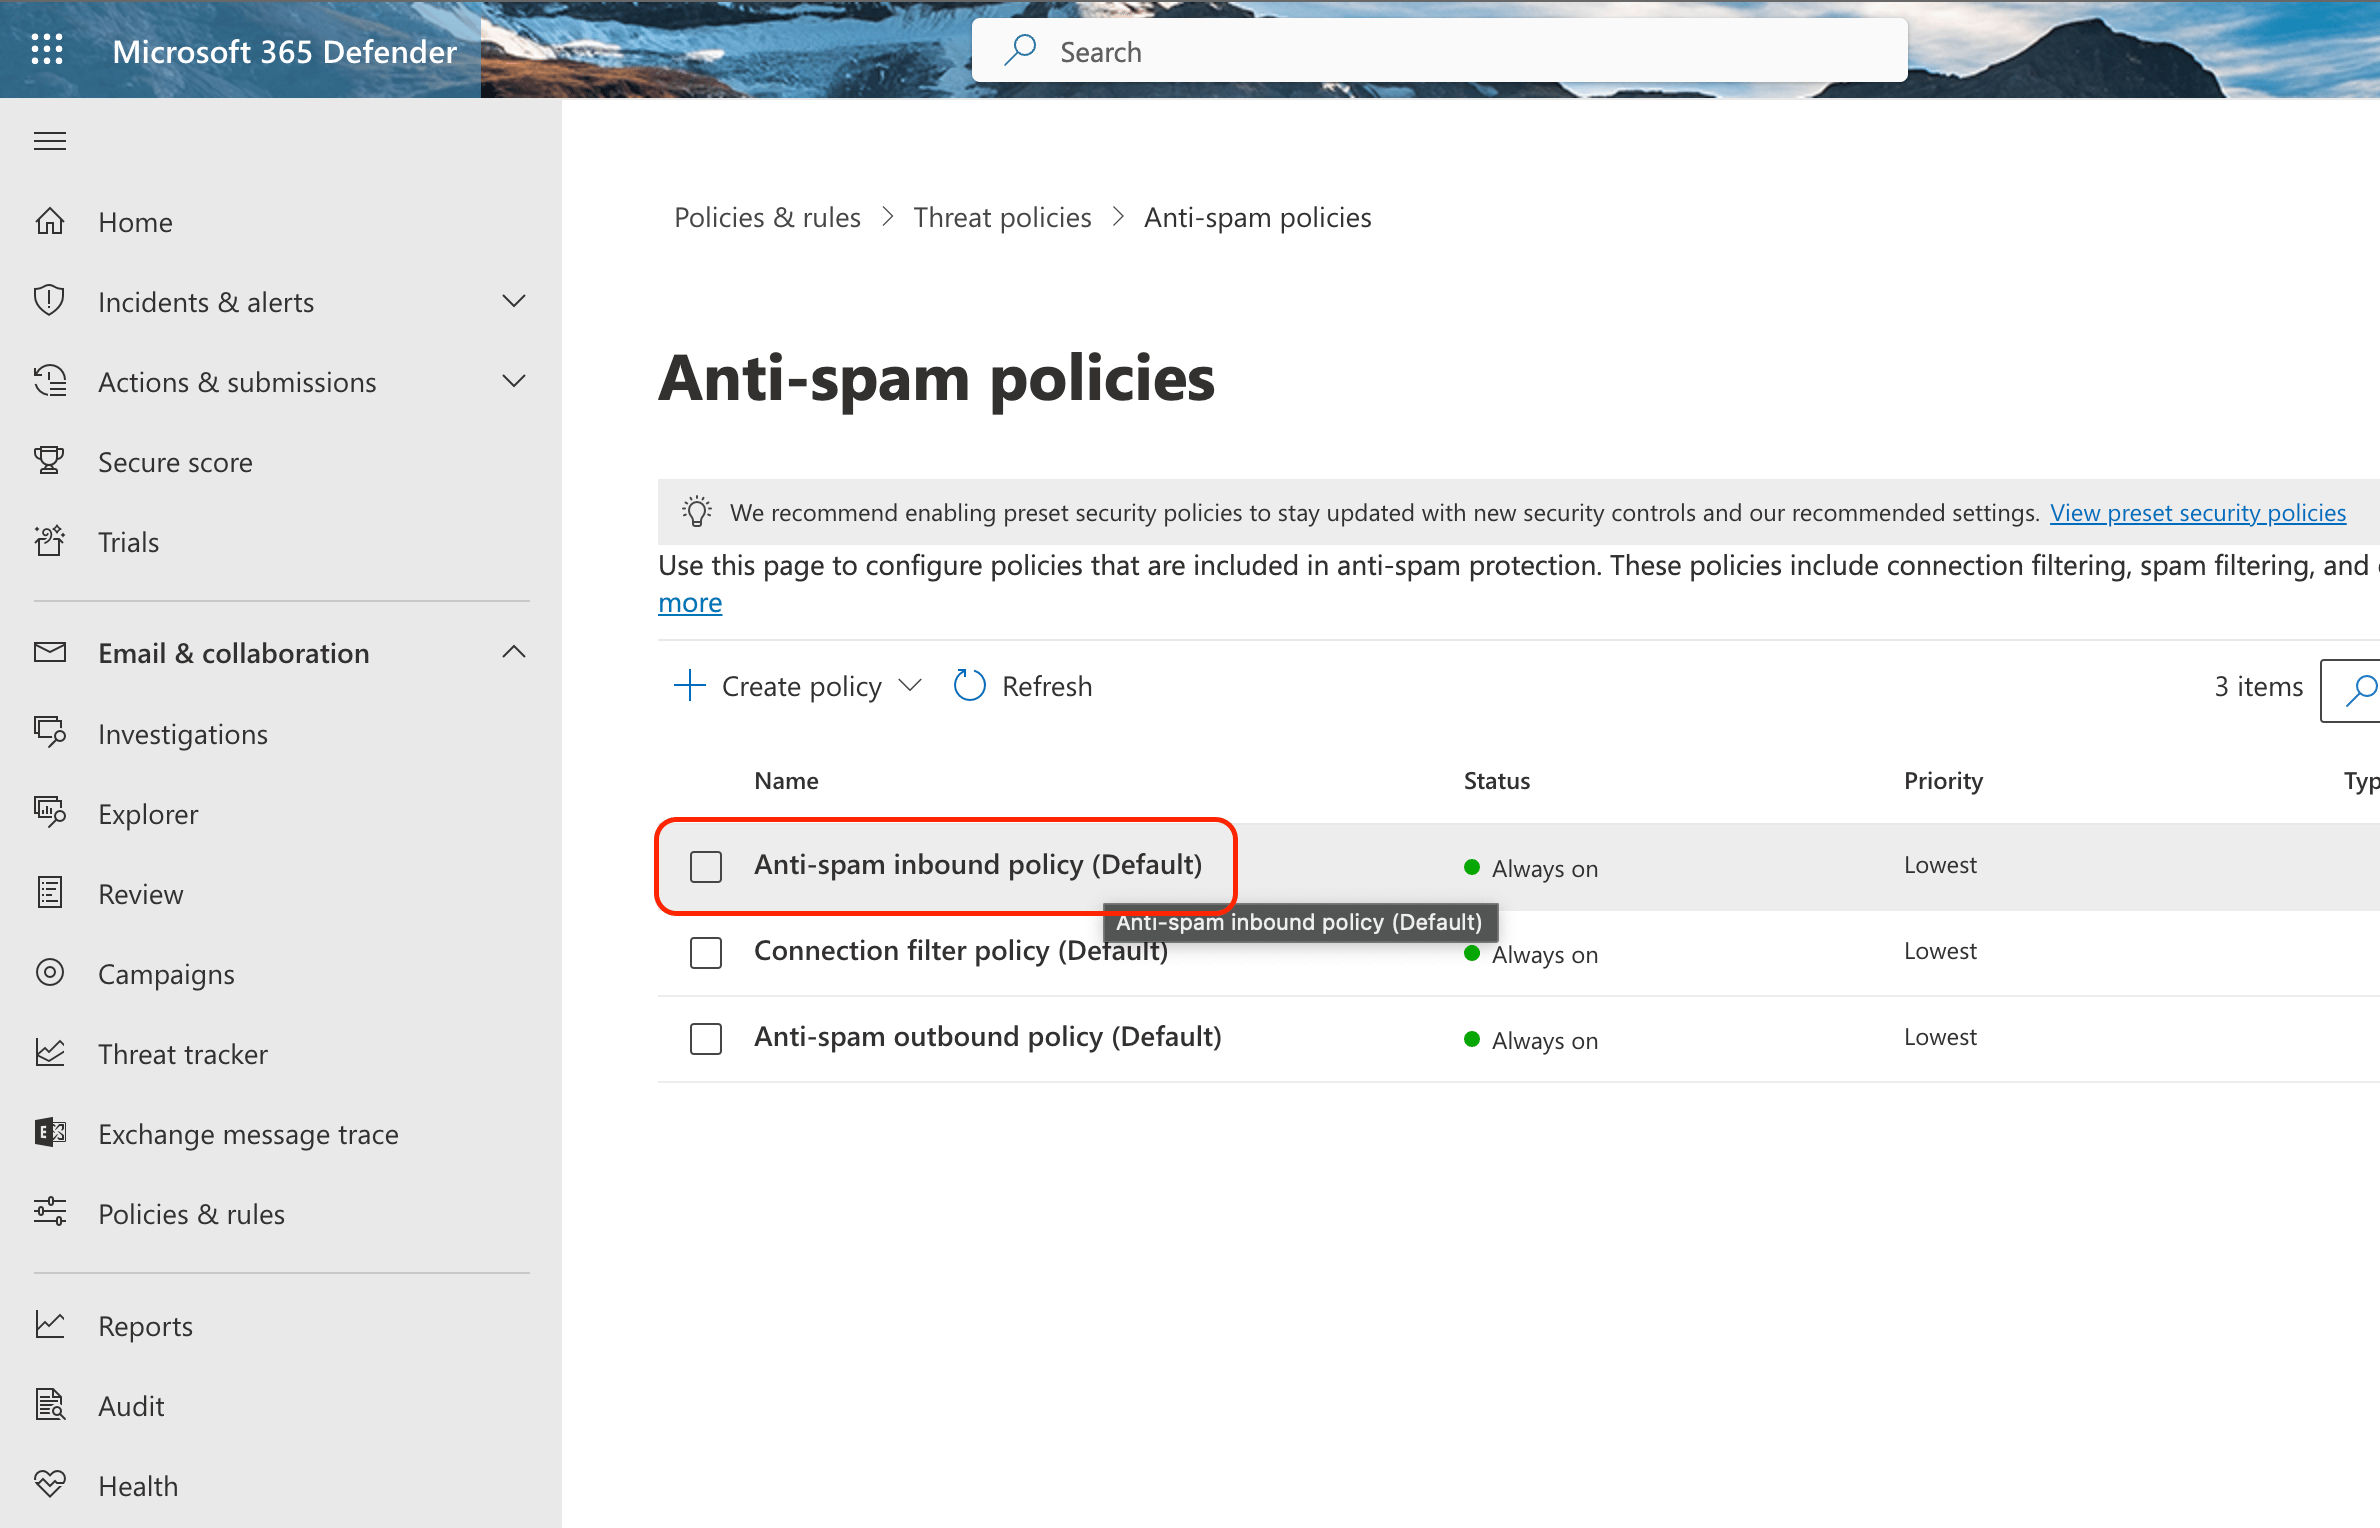Image resolution: width=2380 pixels, height=1528 pixels.
Task: Open the Create policy dropdown arrow
Action: 910,686
